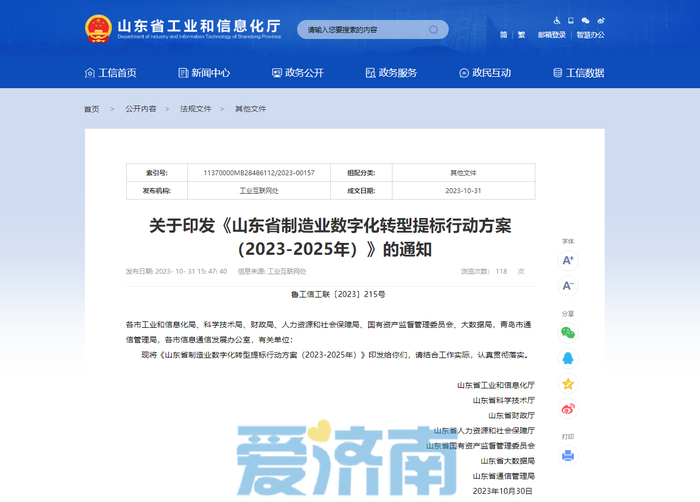Click the database icon beside 工信数据

point(558,73)
